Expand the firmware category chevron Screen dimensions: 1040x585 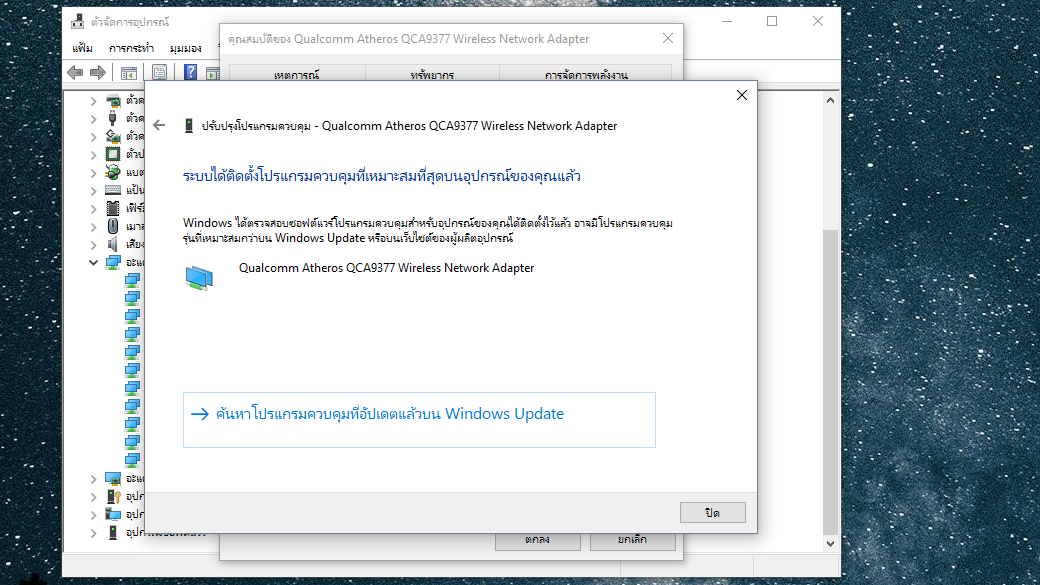[x=94, y=208]
